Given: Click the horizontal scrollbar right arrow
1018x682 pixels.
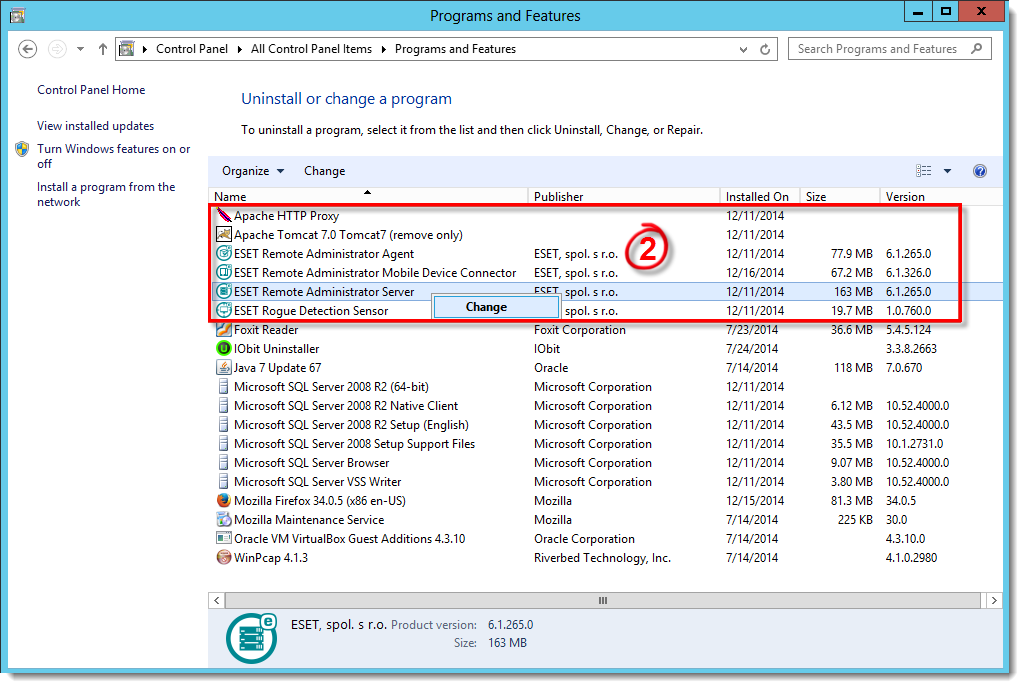Looking at the screenshot, I should tap(994, 600).
